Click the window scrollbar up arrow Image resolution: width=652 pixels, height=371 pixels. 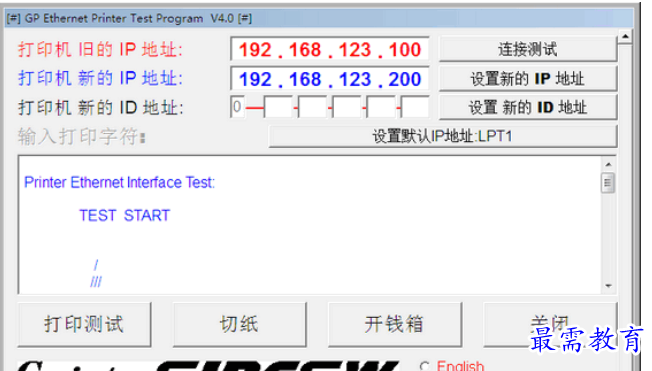click(x=625, y=37)
